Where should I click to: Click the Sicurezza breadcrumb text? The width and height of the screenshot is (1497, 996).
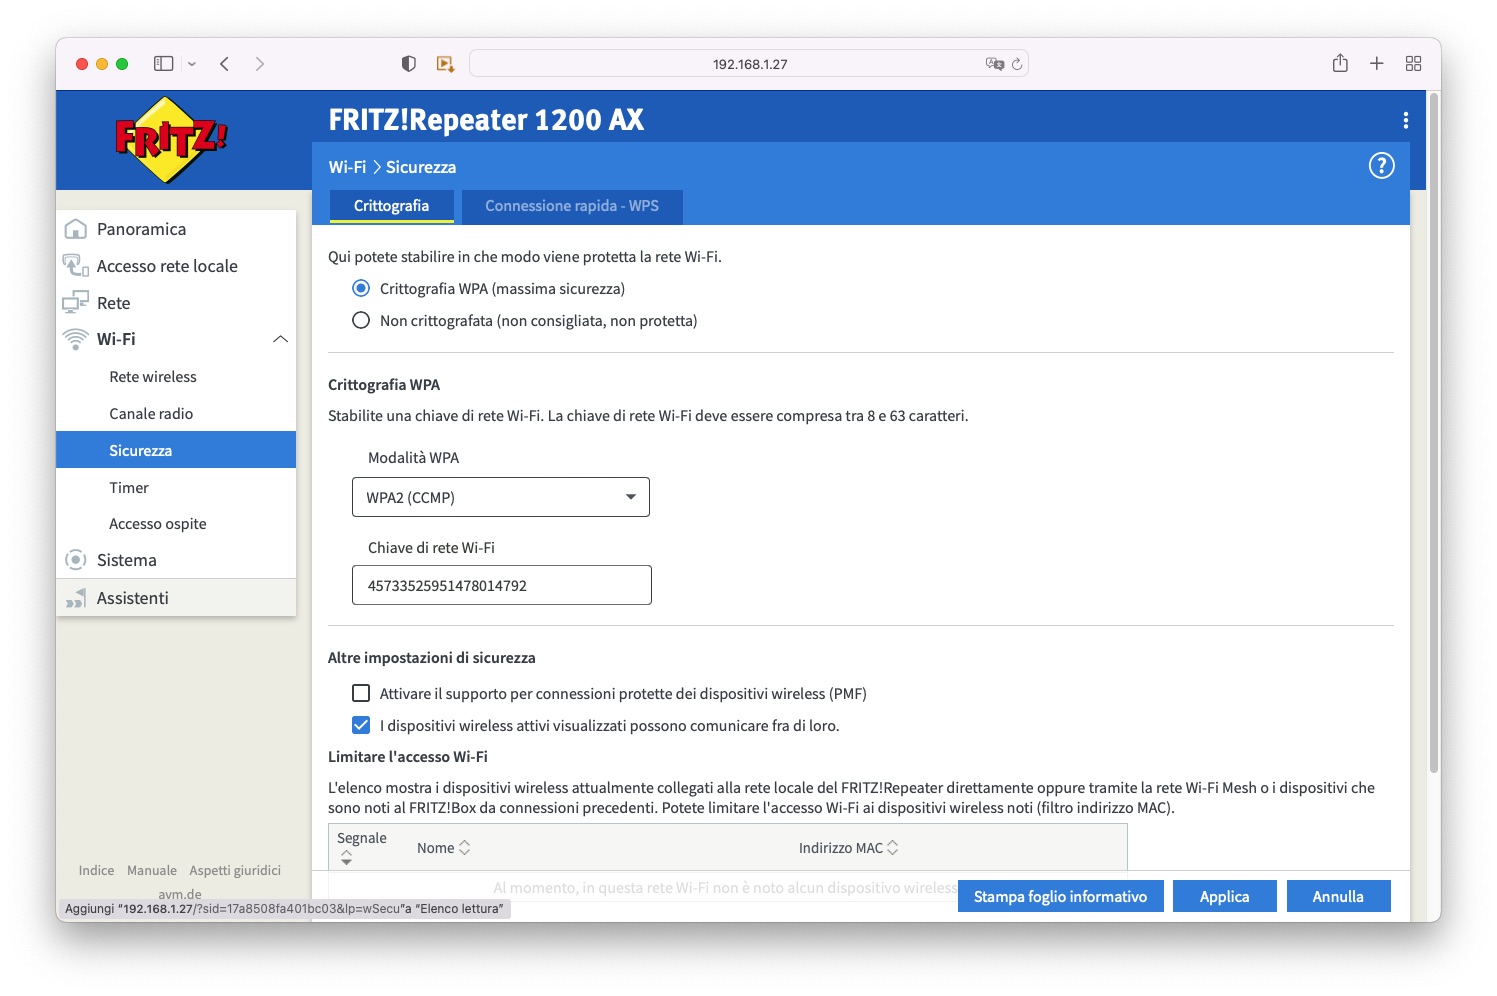(421, 167)
